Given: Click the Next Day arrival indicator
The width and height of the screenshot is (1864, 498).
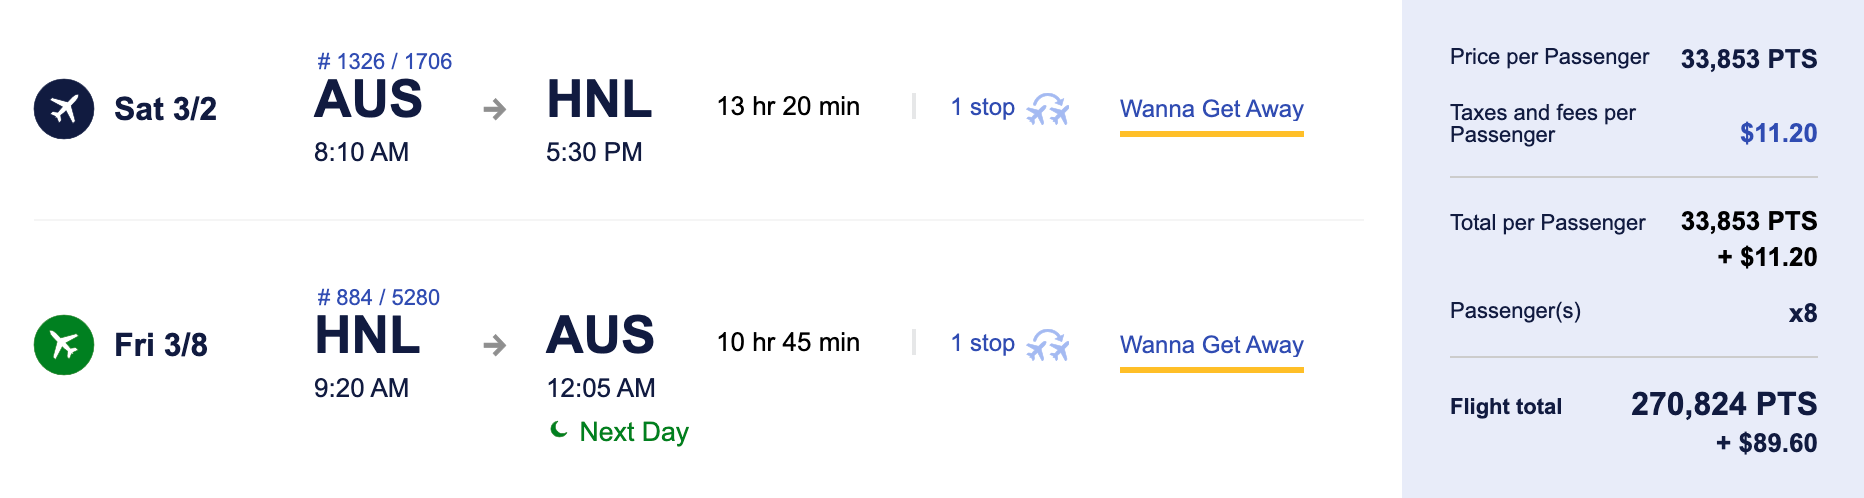Looking at the screenshot, I should pos(633,432).
